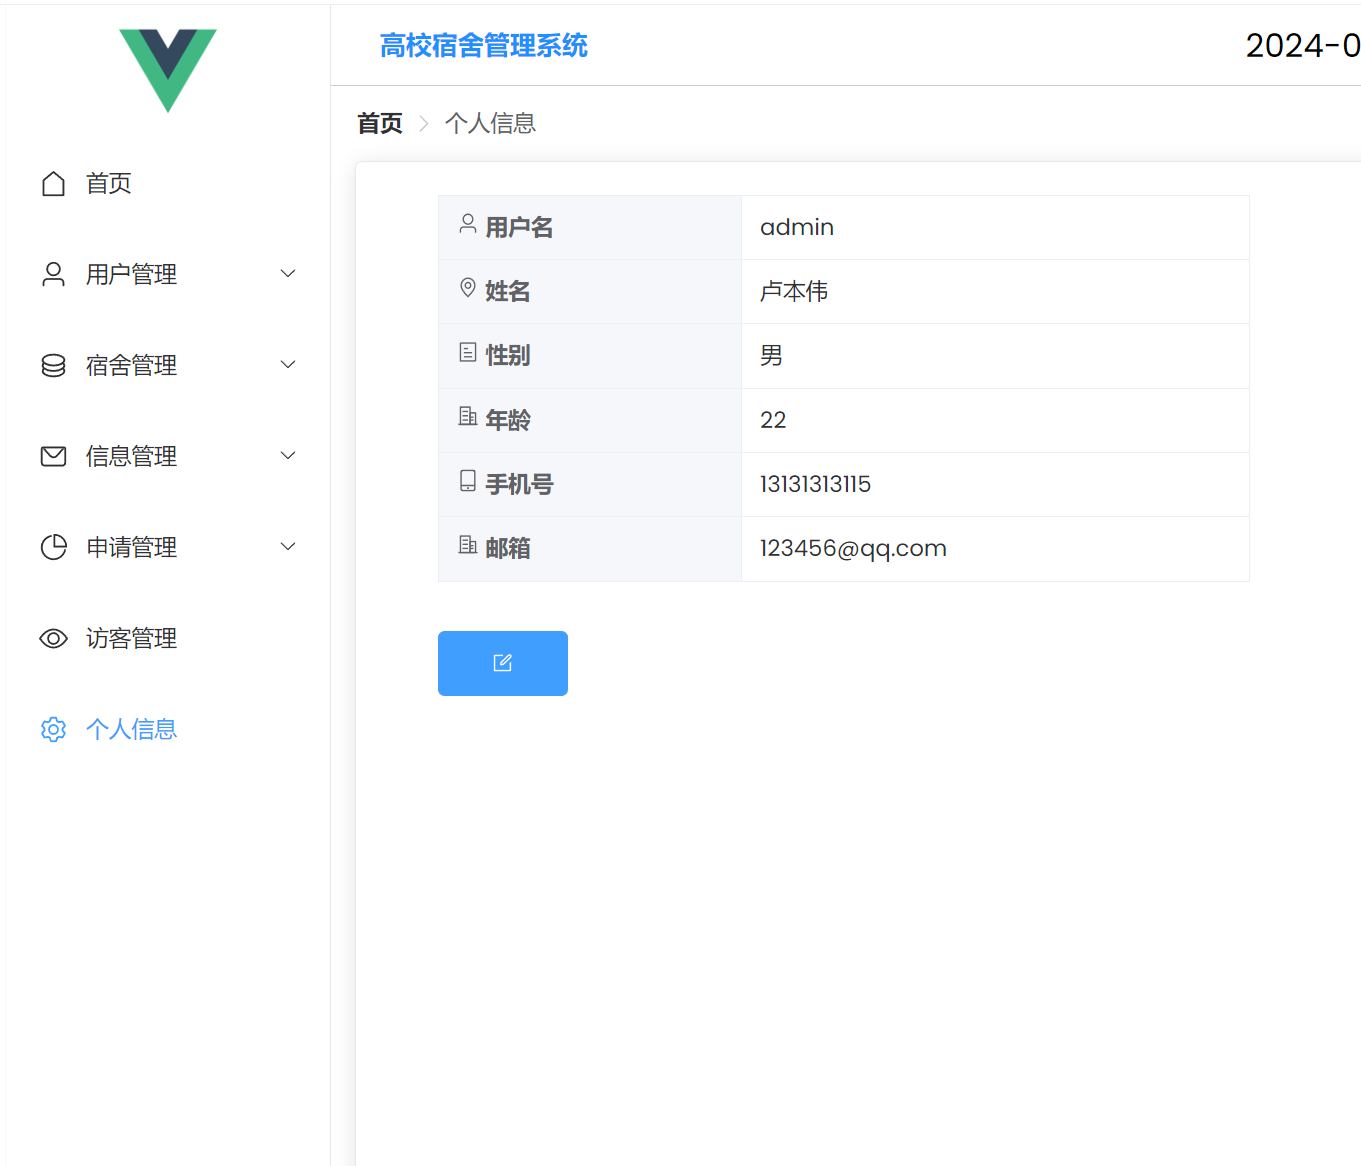Click the 姓名 field label

point(508,292)
